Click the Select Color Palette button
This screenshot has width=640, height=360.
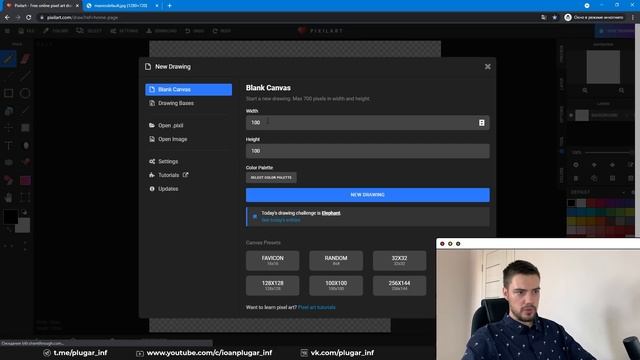pos(271,178)
